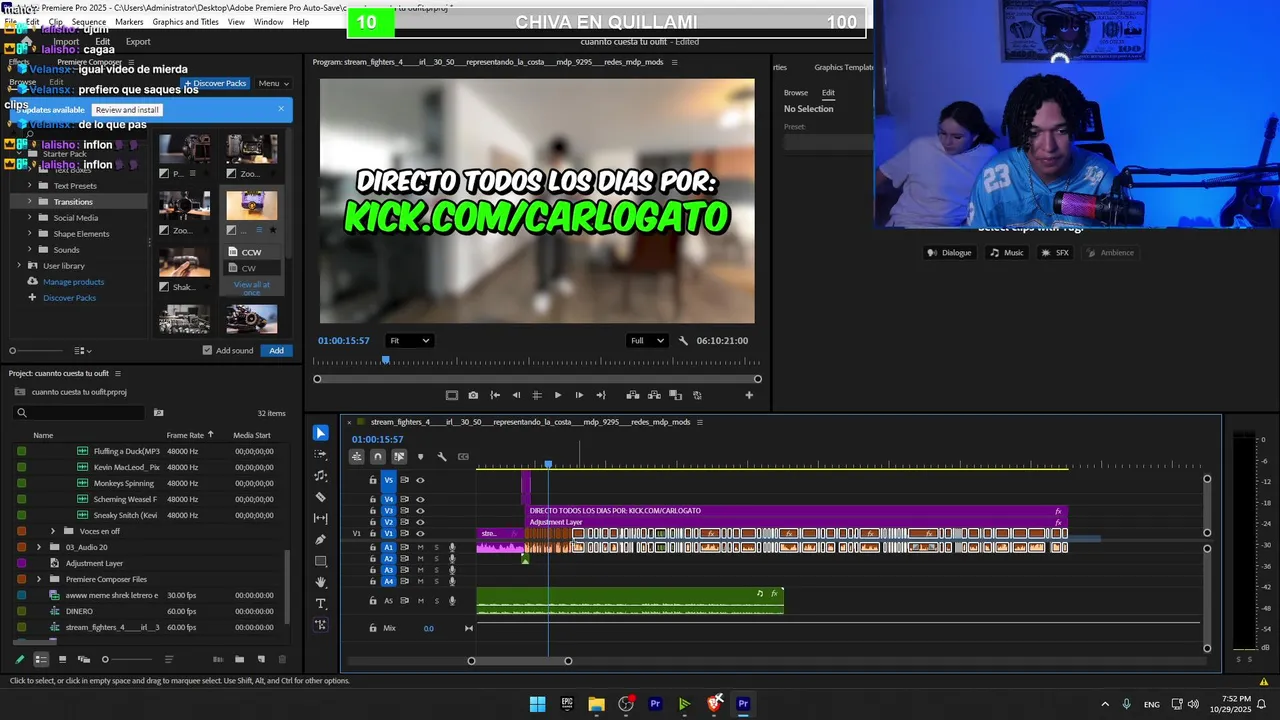Click the Go to Out point button
This screenshot has width=1280, height=720.
[600, 395]
